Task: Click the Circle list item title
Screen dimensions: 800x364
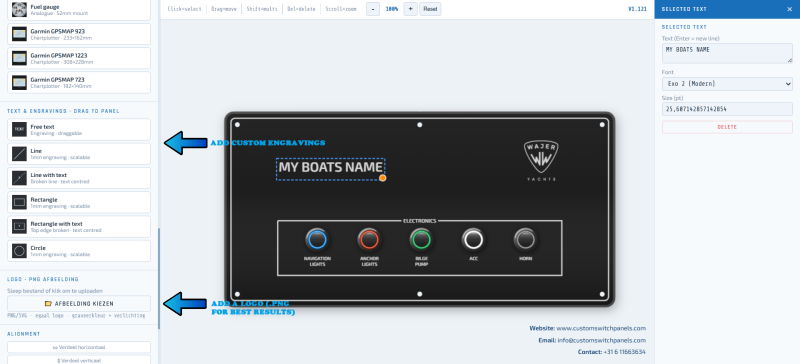Action: click(38, 248)
